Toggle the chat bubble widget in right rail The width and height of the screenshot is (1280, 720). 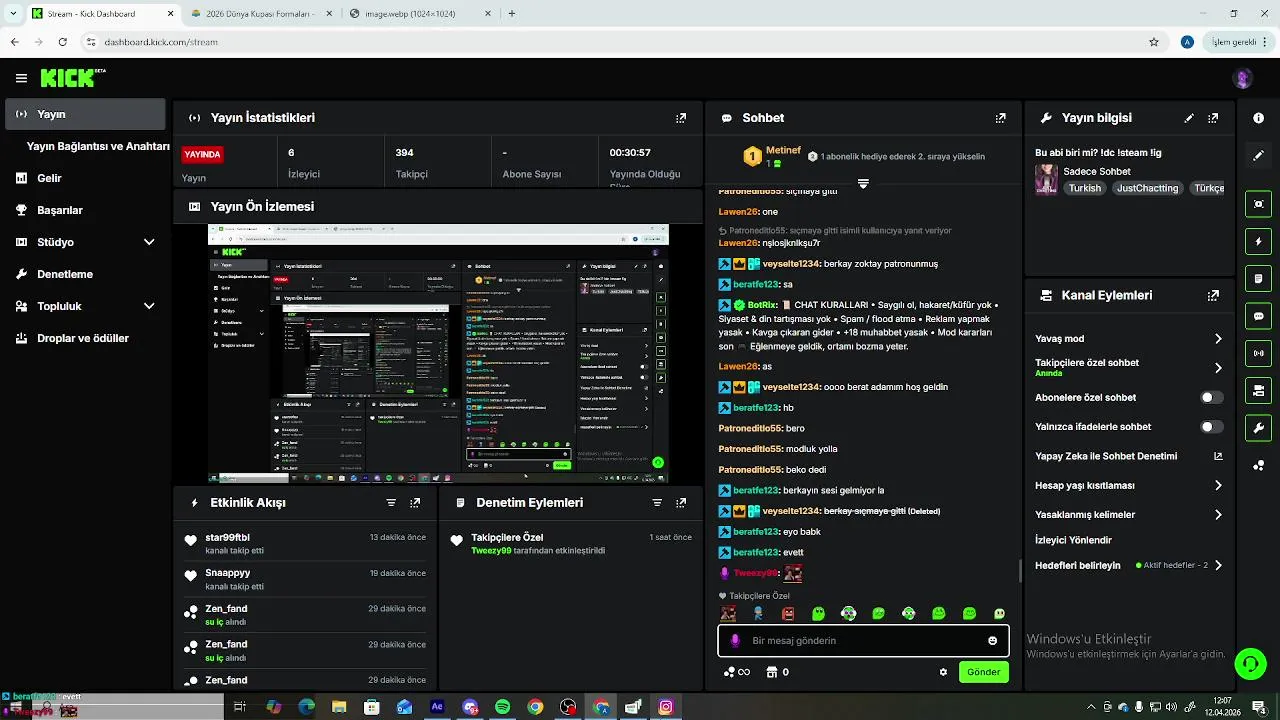1259,315
